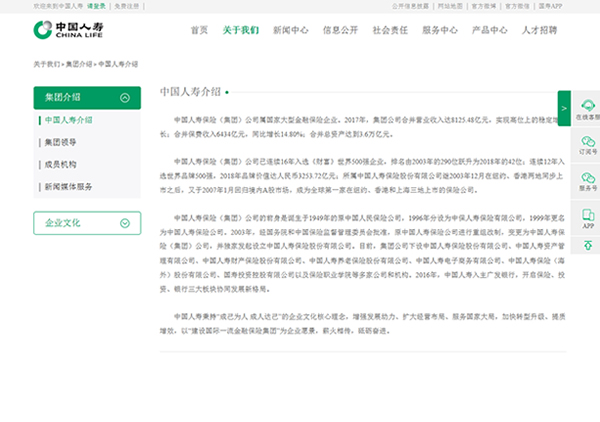The image size is (600, 422).
Task: Open 公开信息披露 link in top bar
Action: pos(410,6)
